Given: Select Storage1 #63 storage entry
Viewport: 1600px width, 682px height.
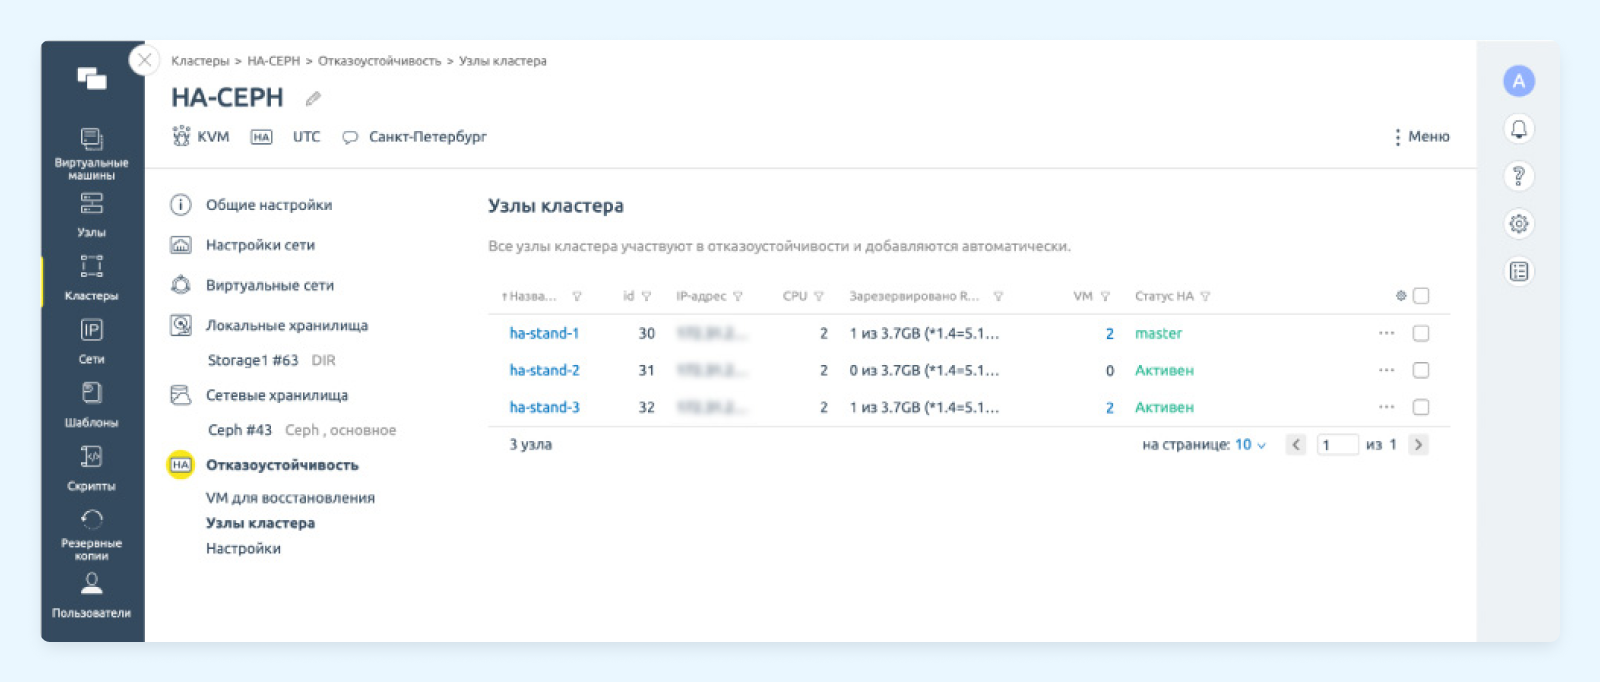Looking at the screenshot, I should click(271, 360).
